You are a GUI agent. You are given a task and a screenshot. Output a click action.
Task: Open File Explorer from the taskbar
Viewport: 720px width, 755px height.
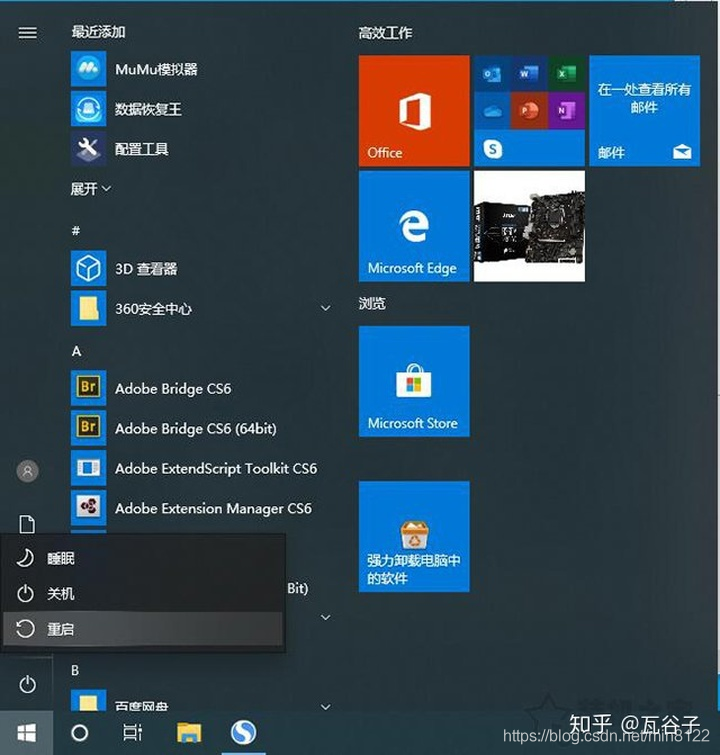[x=189, y=733]
